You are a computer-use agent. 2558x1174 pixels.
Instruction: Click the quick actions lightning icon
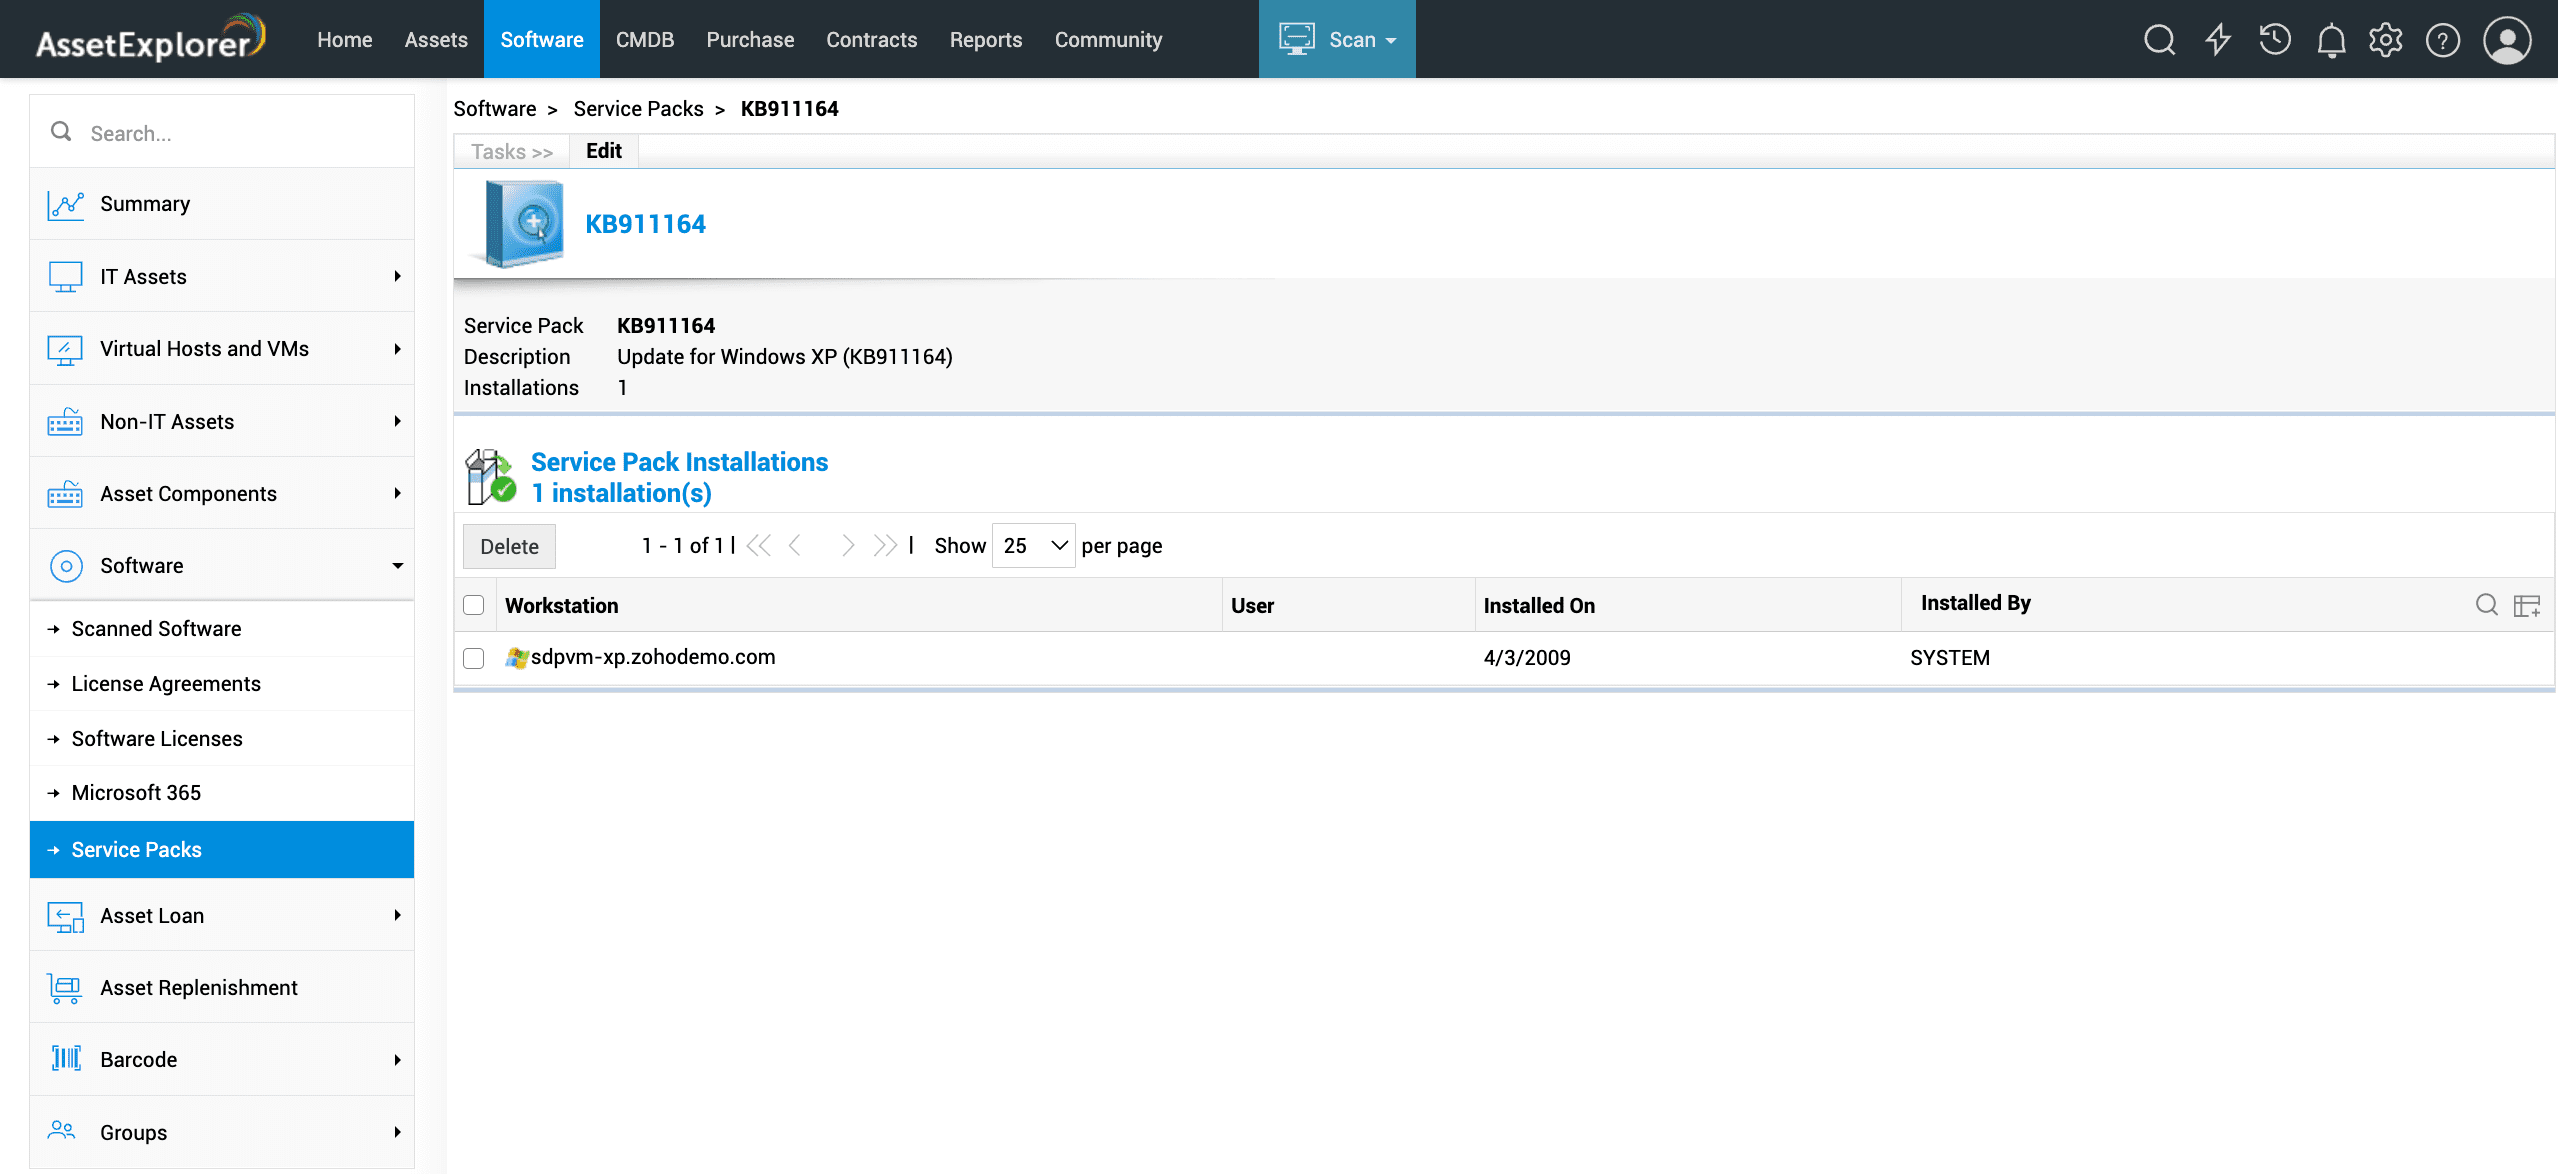point(2218,40)
